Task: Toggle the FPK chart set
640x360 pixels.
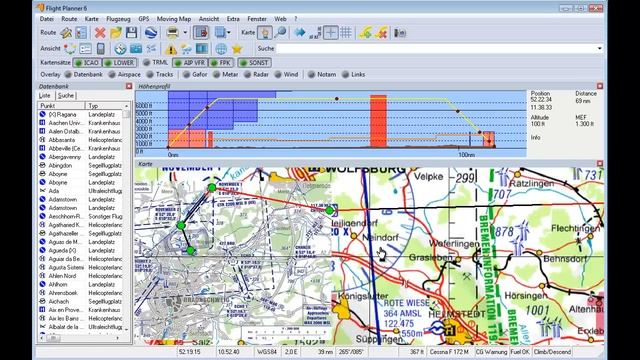Action: tap(221, 63)
